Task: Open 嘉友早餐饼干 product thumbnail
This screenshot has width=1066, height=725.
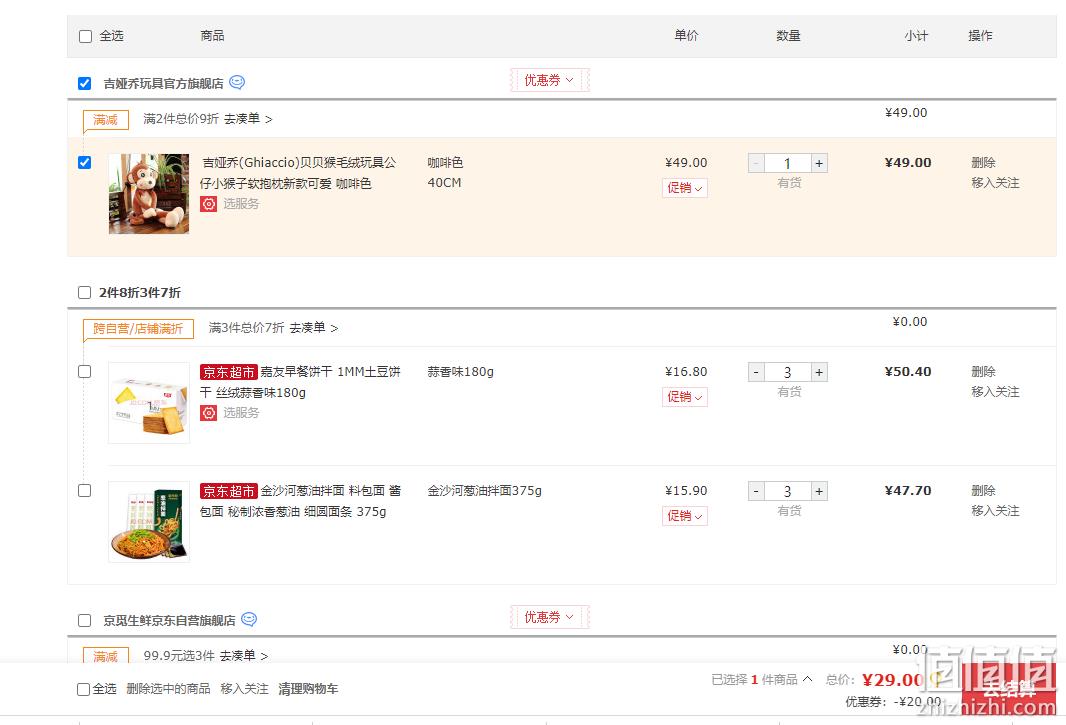Action: click(149, 403)
